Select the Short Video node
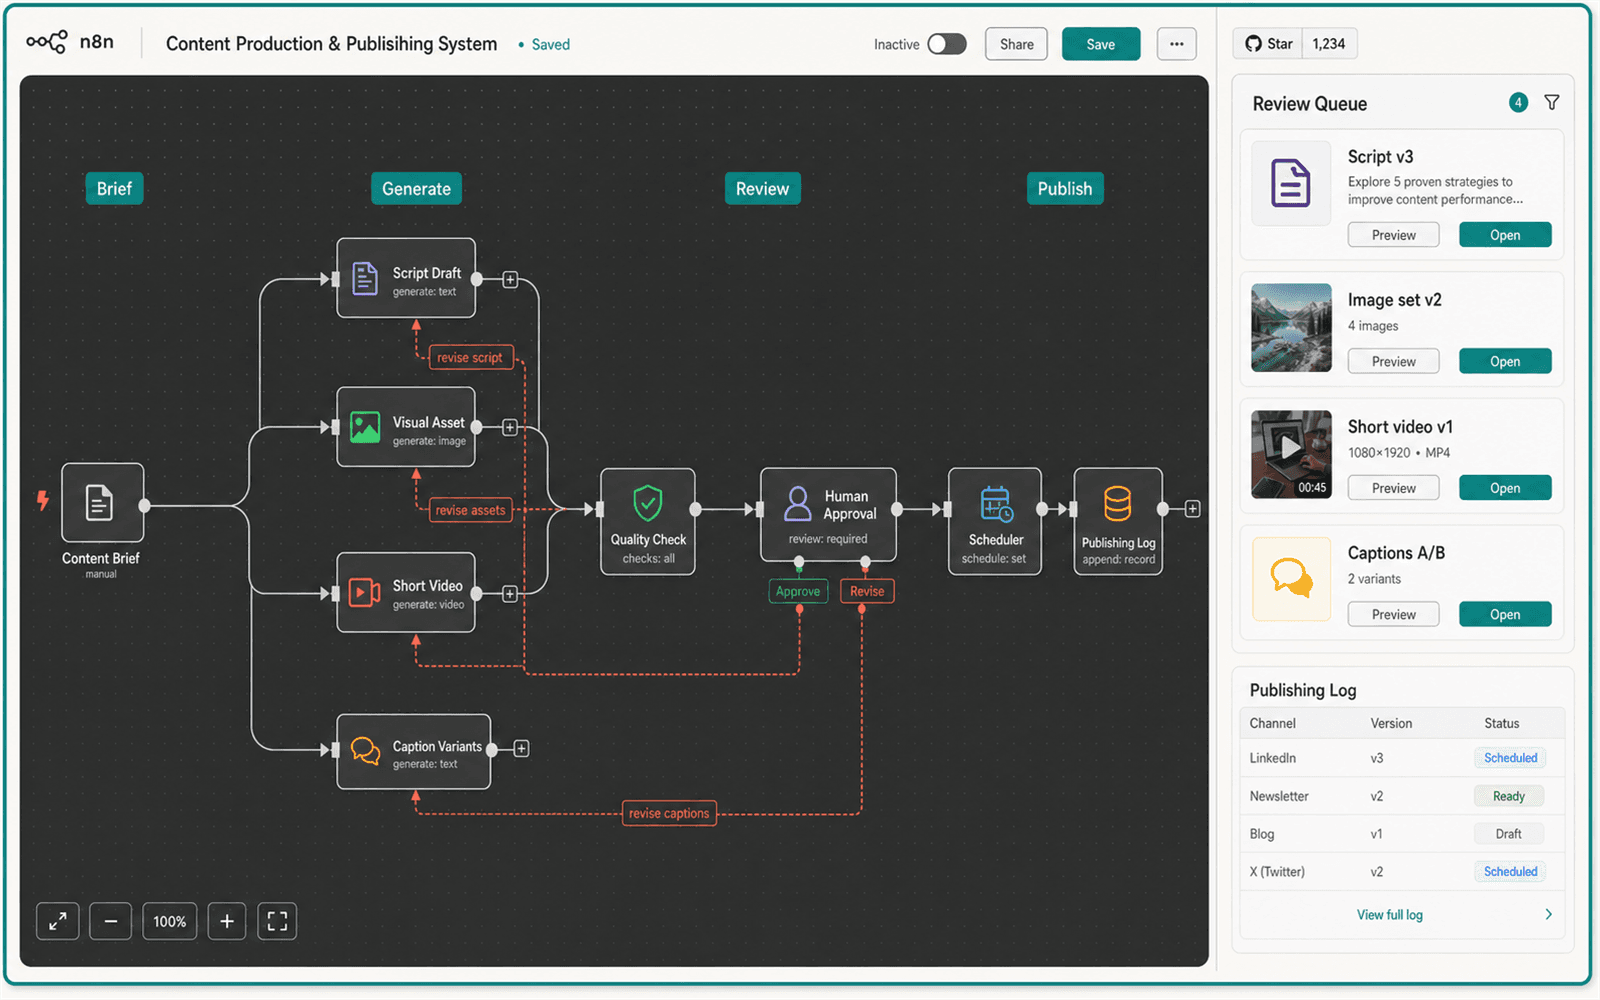This screenshot has height=1000, width=1600. (x=406, y=592)
